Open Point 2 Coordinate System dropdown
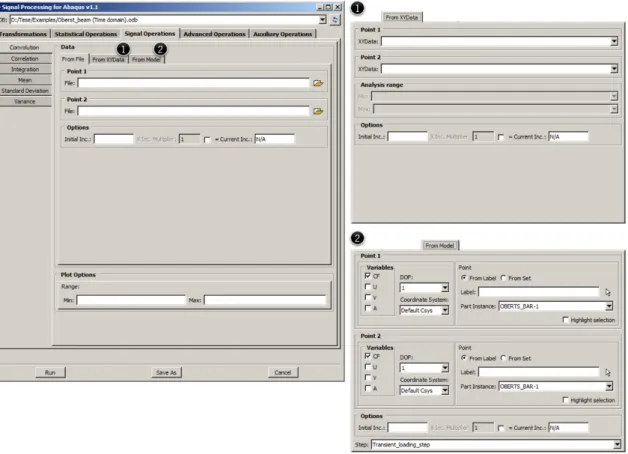This screenshot has width=628, height=454. point(445,390)
